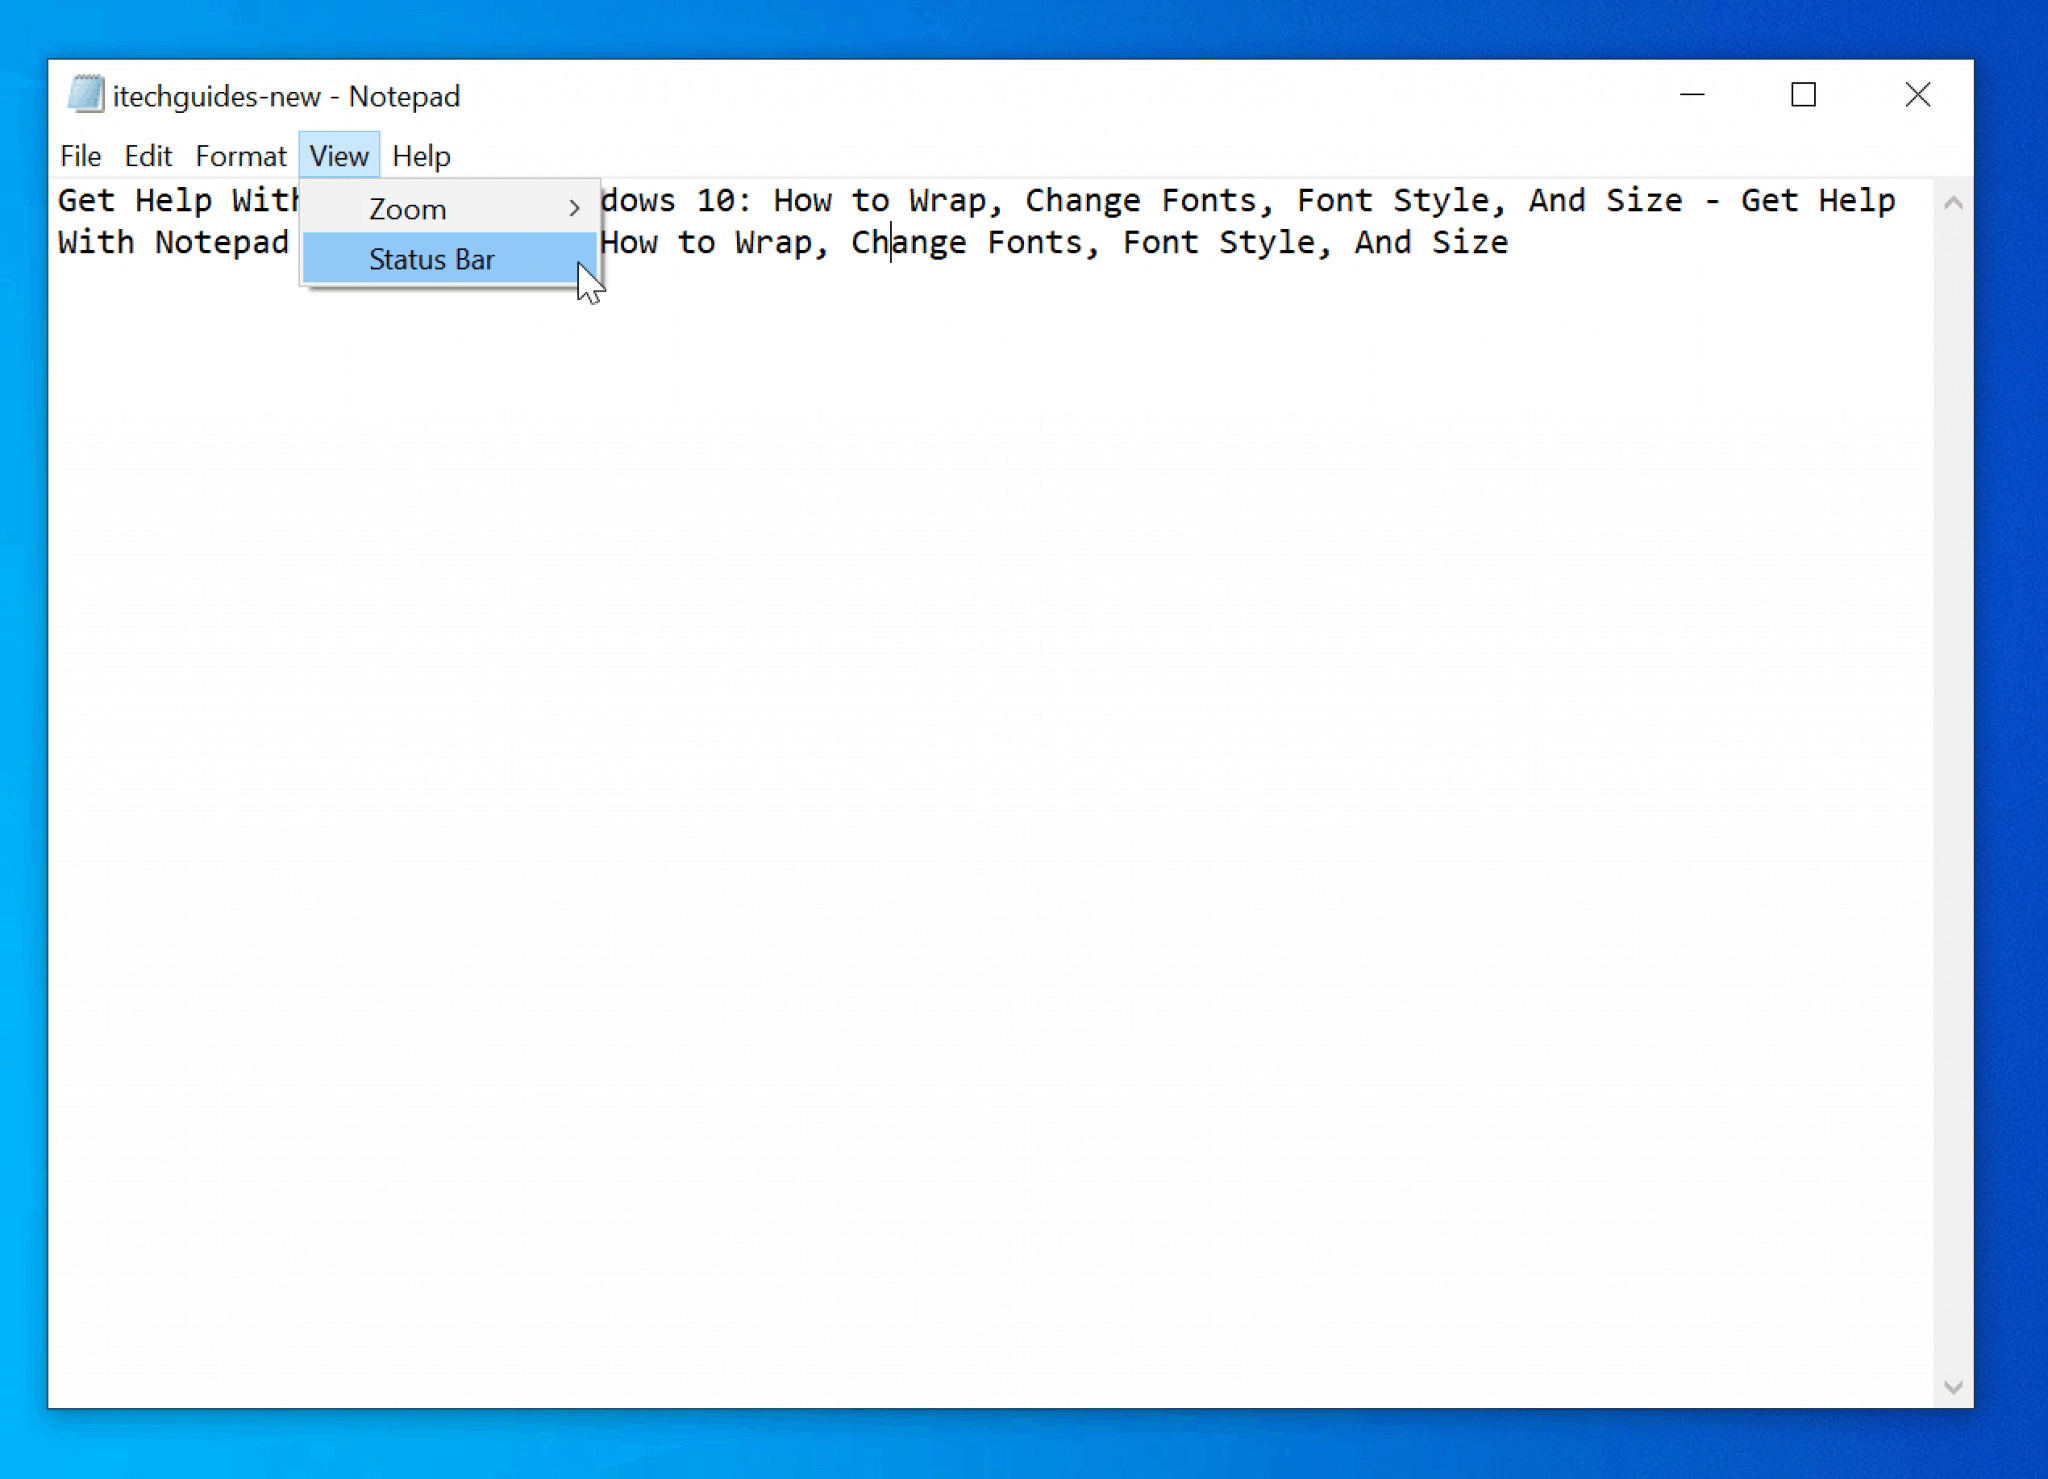Minimize the Notepad window

coord(1693,95)
